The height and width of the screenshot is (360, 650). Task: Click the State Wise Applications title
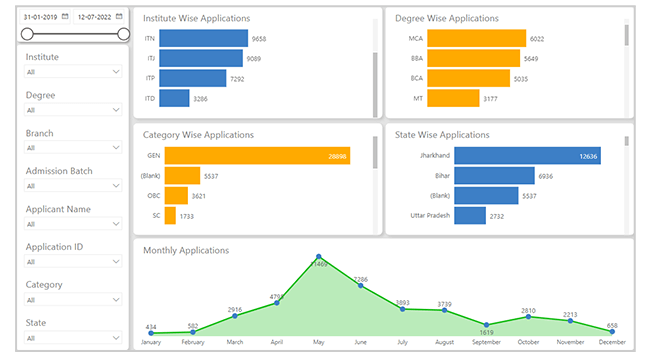[442, 135]
